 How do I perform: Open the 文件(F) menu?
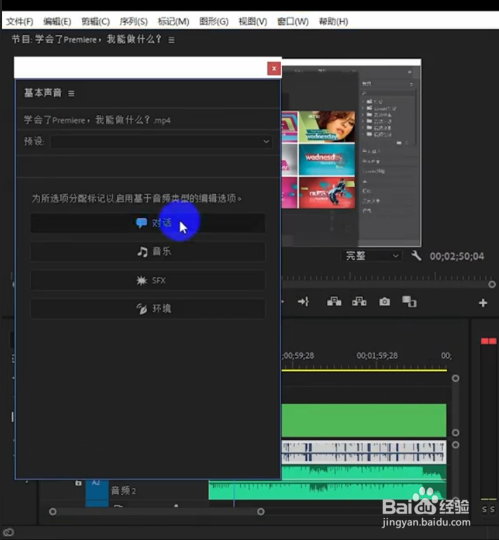(20, 21)
